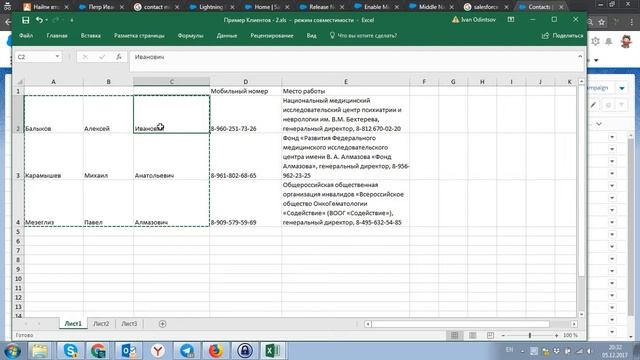The image size is (640, 360).
Task: Click the Select All corner triangle
Action: (20, 82)
